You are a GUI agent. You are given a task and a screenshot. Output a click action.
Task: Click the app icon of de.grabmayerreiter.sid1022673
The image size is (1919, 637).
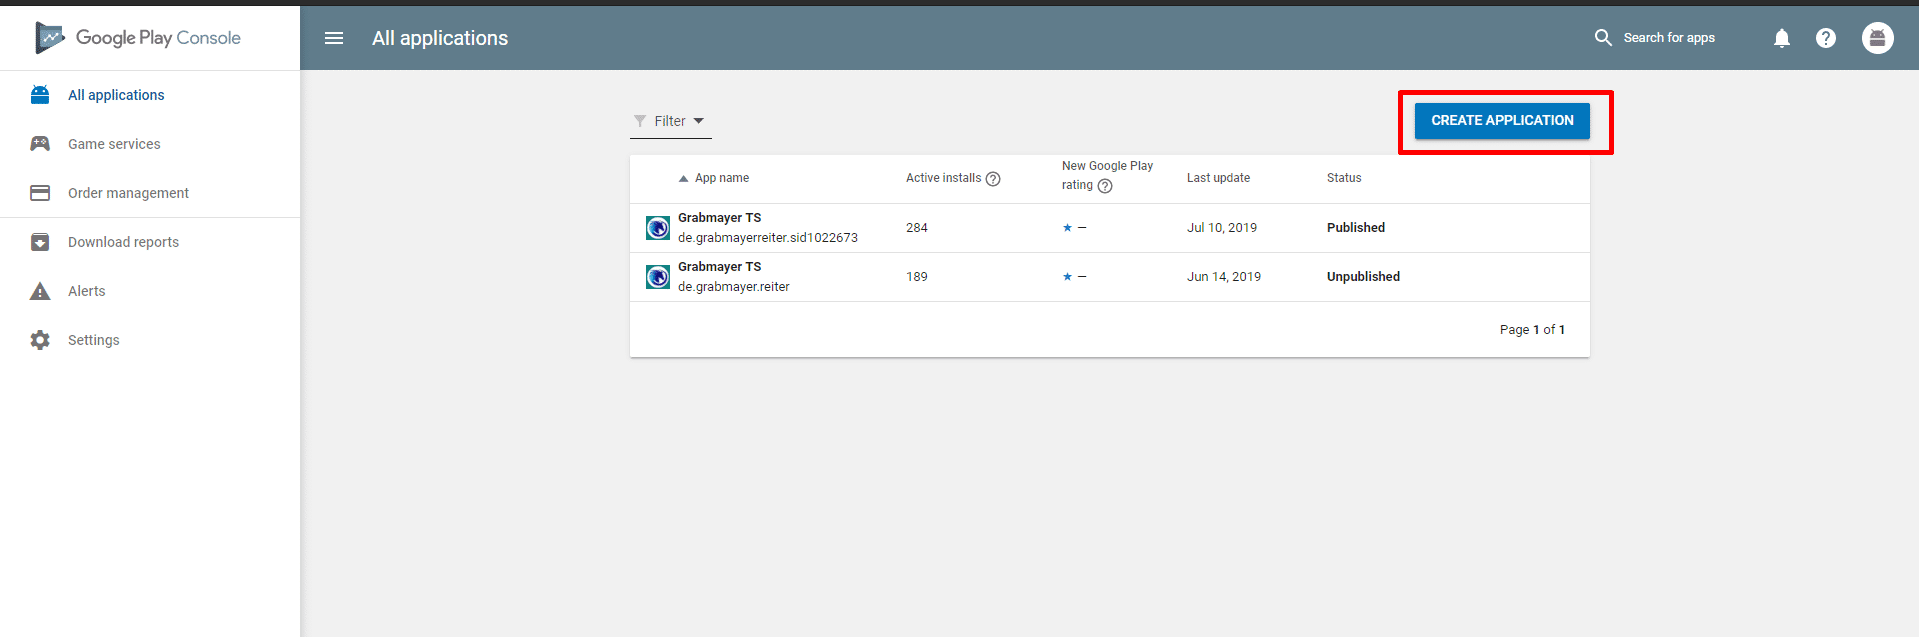point(658,228)
